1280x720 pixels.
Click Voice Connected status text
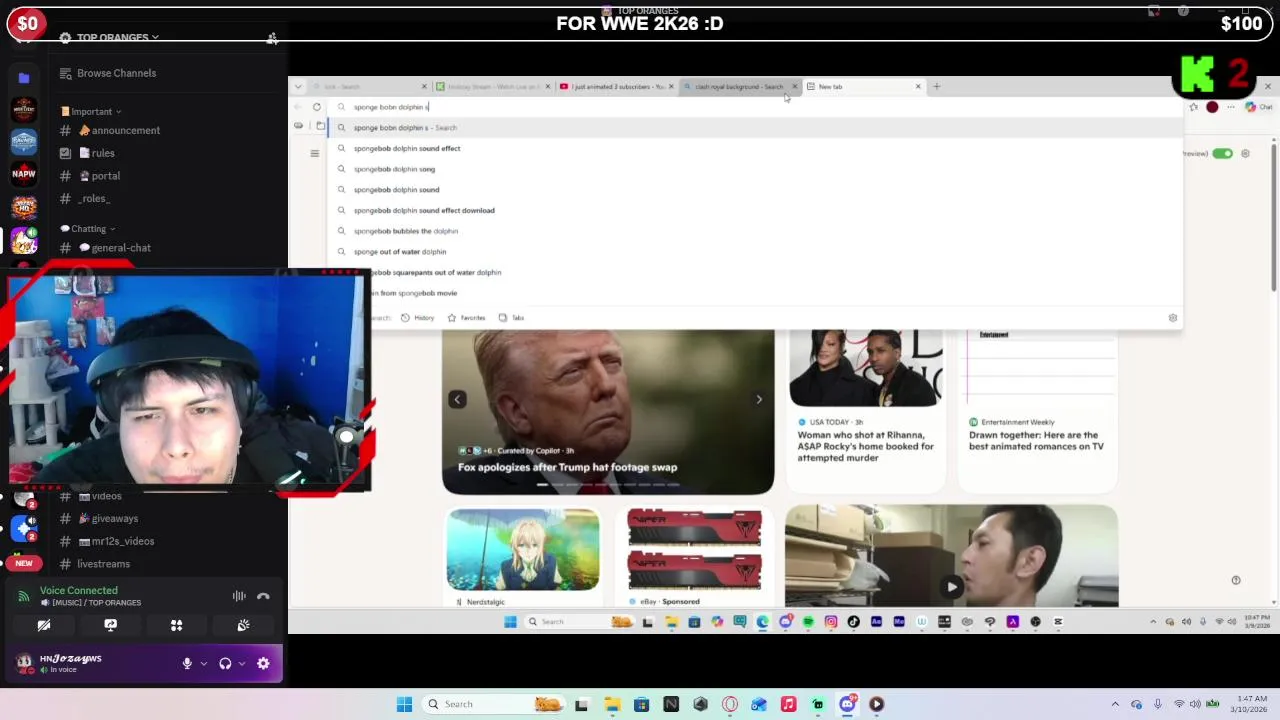point(78,591)
